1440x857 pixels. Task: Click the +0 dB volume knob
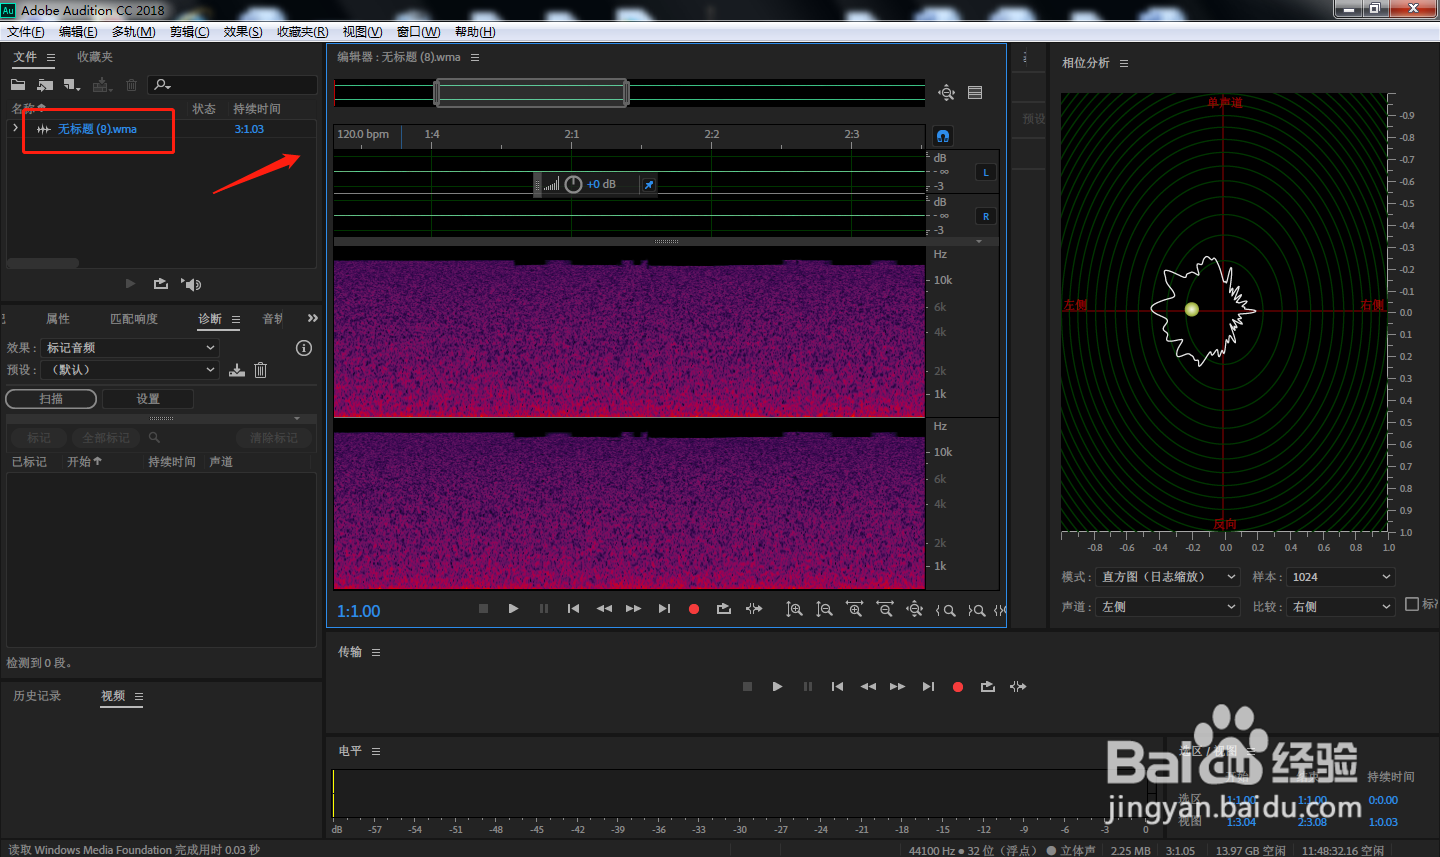[573, 184]
